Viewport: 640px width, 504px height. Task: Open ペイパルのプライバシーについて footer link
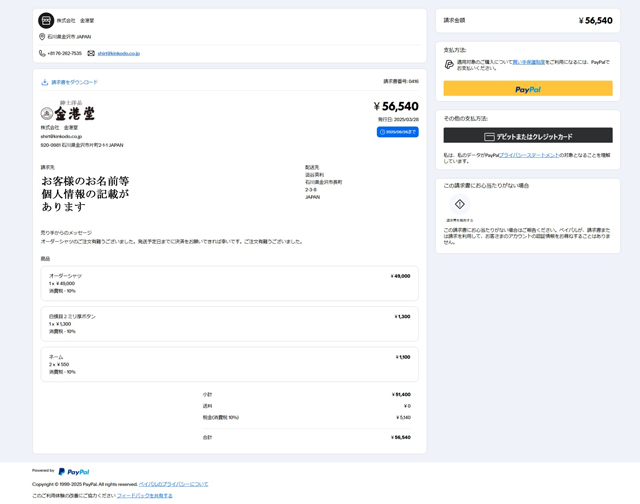tap(173, 484)
